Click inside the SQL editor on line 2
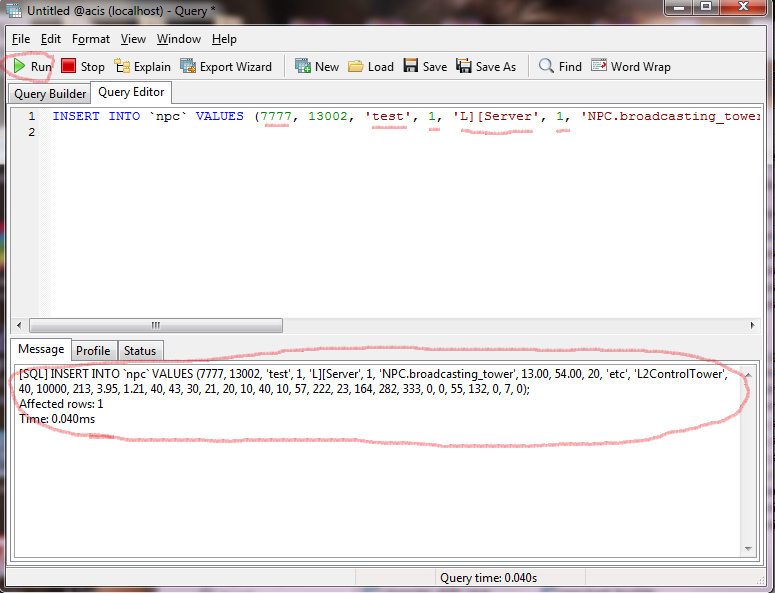This screenshot has width=775, height=593. [300, 133]
